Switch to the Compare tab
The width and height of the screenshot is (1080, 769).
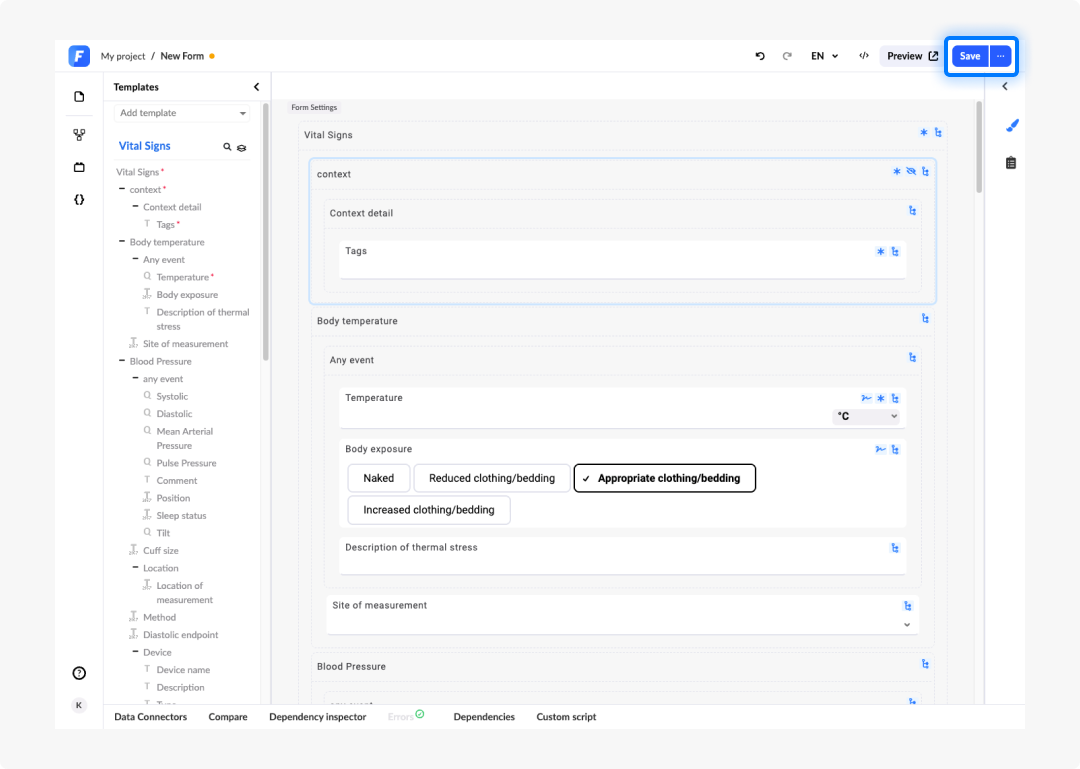[x=228, y=717]
